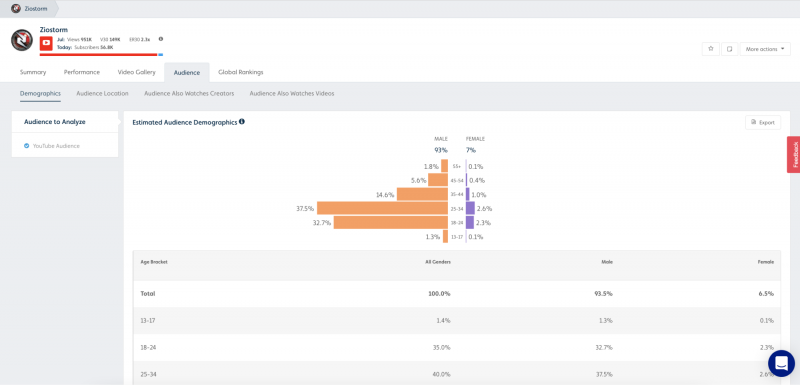Open the red Feedback side tab
Screen dimensions: 800x385
(794, 155)
